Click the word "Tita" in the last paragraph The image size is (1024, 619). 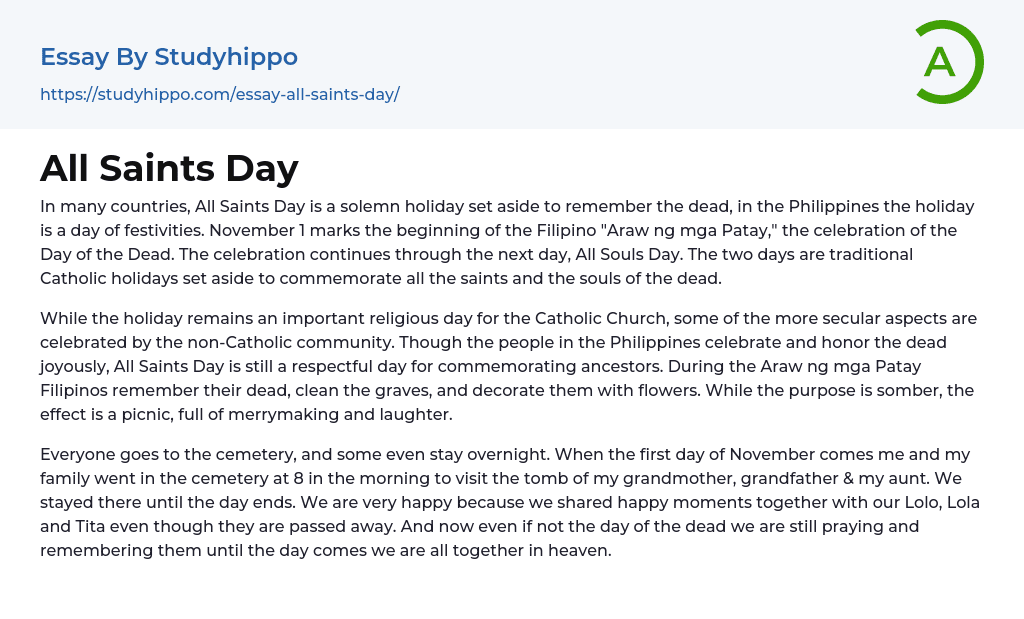pyautogui.click(x=95, y=527)
